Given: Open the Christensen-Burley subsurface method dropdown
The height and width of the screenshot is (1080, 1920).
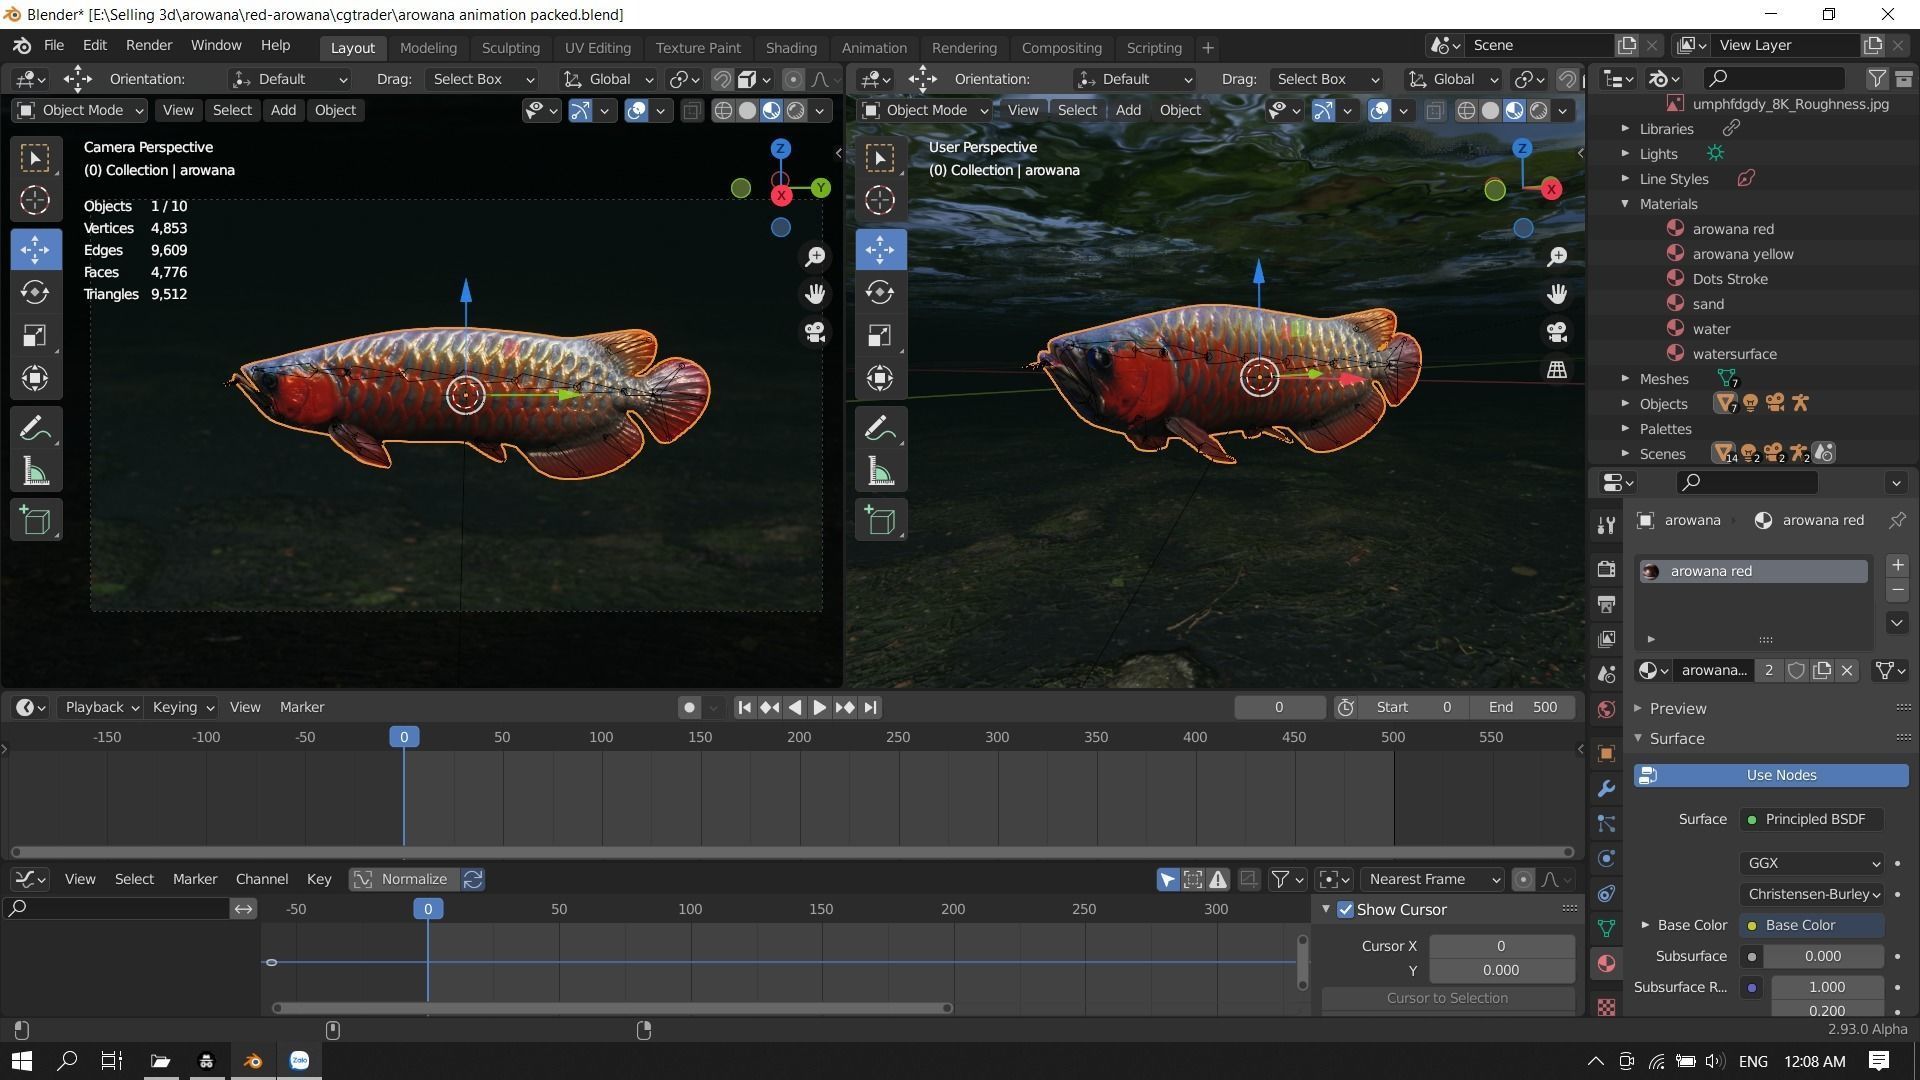Looking at the screenshot, I should 1812,894.
